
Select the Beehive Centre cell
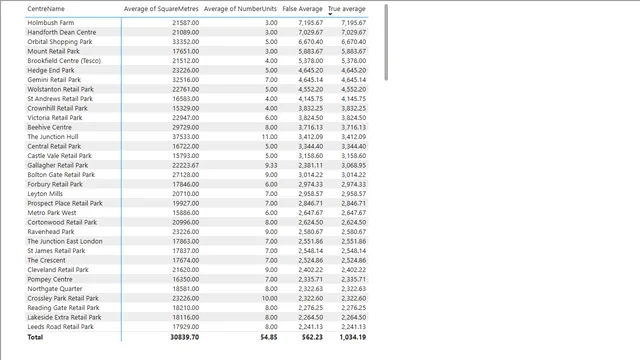tap(49, 127)
